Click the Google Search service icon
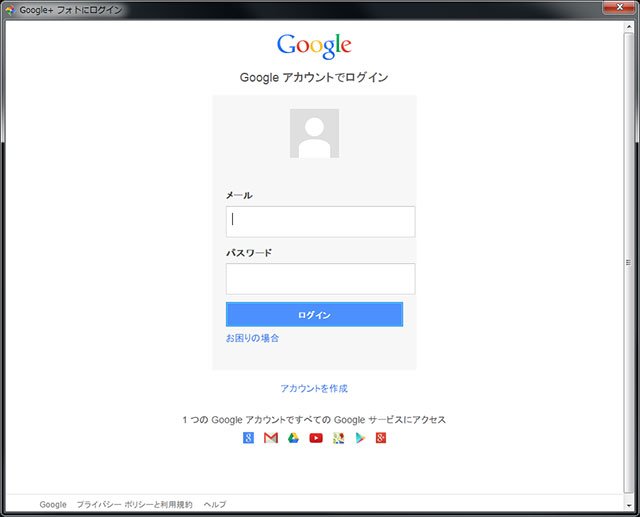This screenshot has width=640, height=517. 248,438
